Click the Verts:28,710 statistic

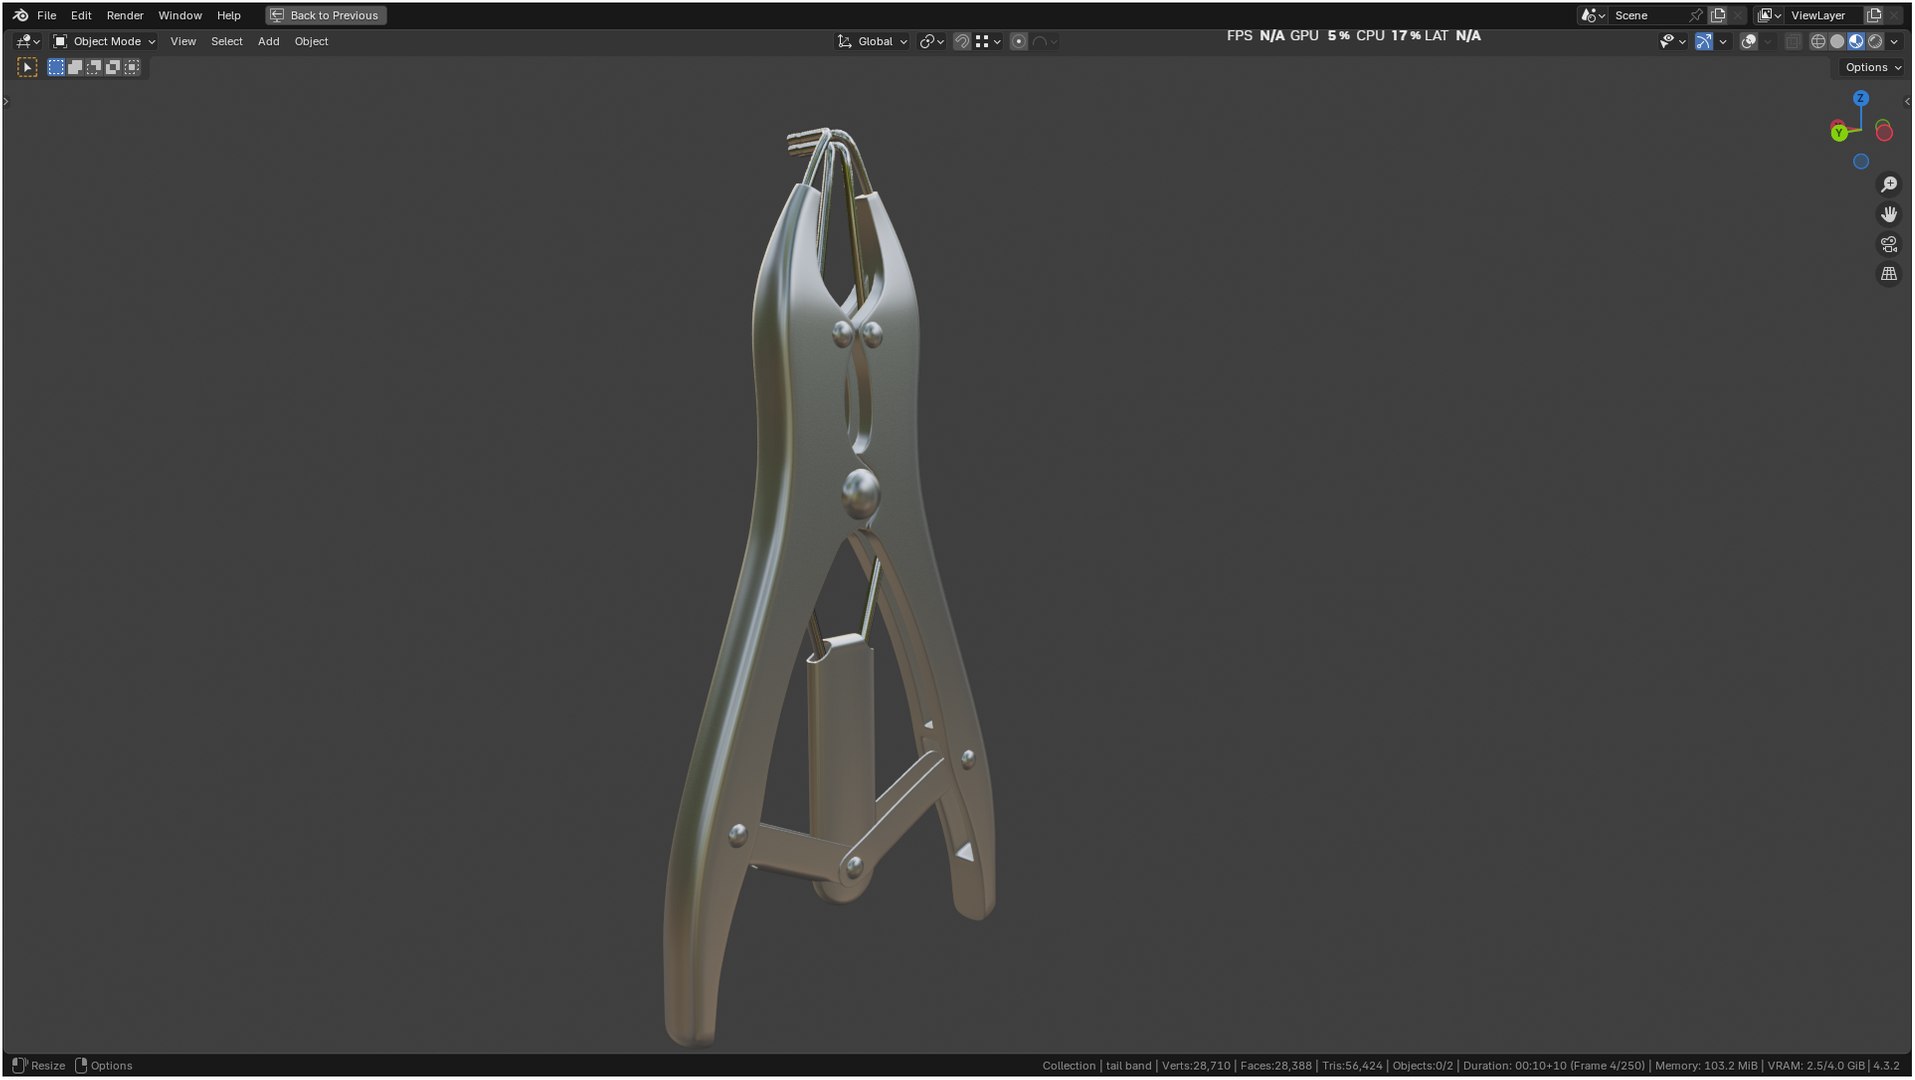tap(1196, 1066)
